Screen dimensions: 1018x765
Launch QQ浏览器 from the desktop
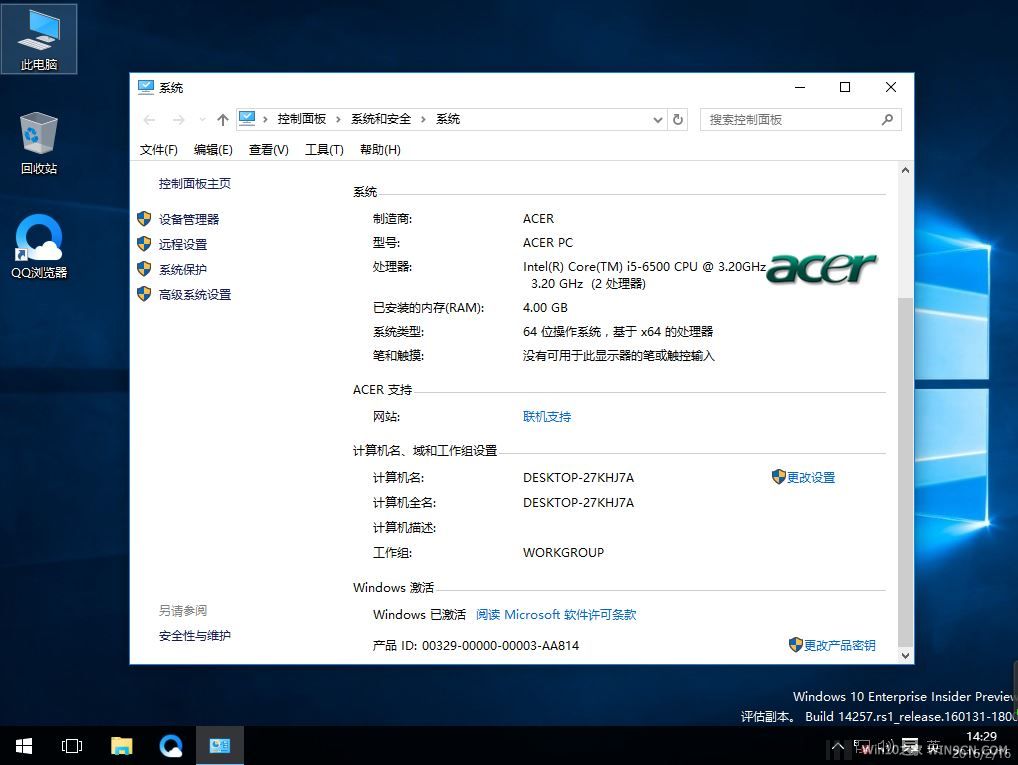point(39,246)
